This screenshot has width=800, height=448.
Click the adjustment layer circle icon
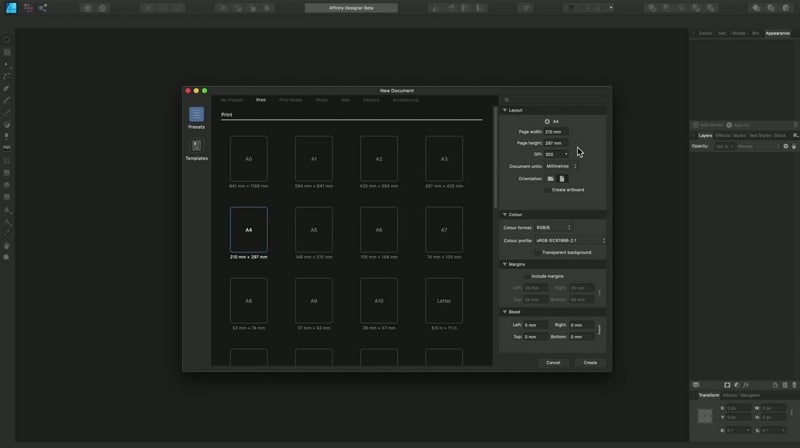click(x=737, y=385)
